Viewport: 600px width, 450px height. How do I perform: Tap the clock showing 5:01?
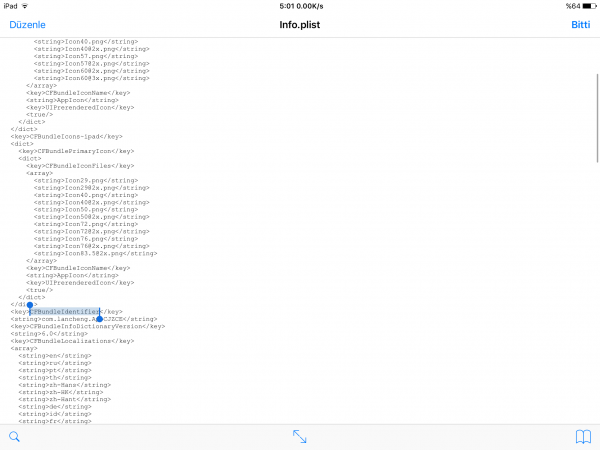(x=287, y=6)
